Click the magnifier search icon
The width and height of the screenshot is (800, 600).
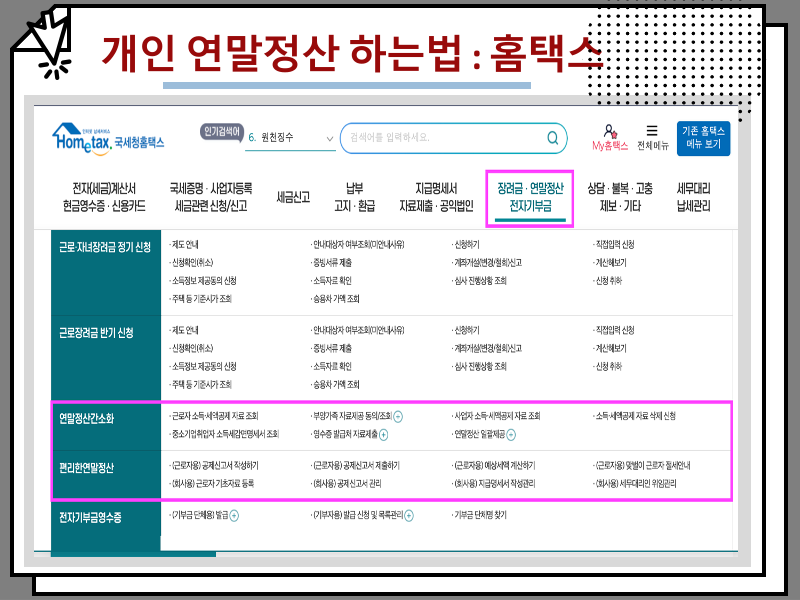pyautogui.click(x=553, y=138)
